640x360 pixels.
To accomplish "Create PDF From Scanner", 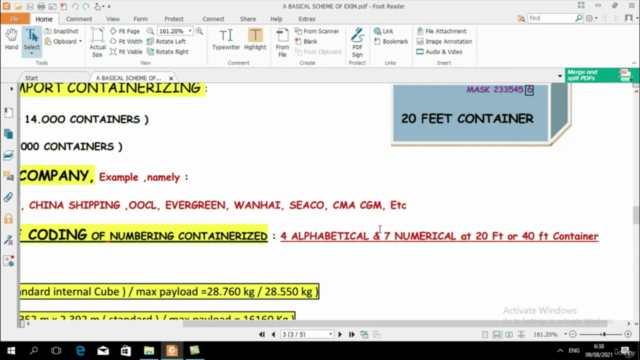I will click(317, 31).
